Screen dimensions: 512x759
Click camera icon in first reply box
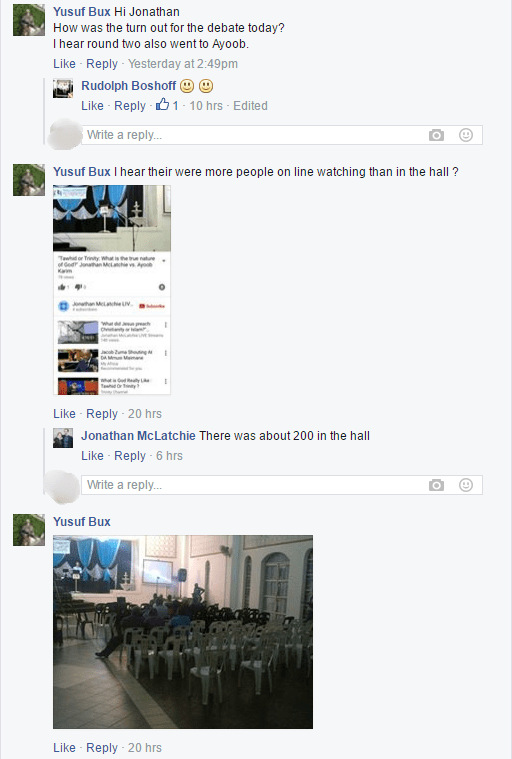coord(436,135)
